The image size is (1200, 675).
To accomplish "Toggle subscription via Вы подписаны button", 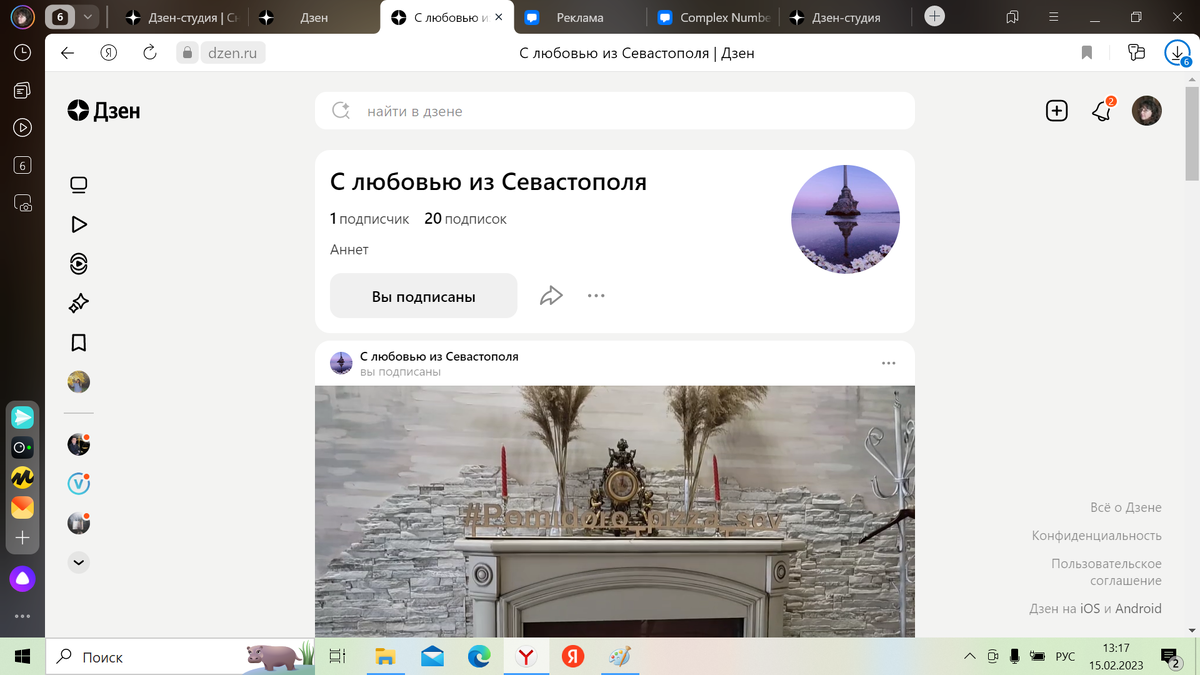I will [423, 295].
